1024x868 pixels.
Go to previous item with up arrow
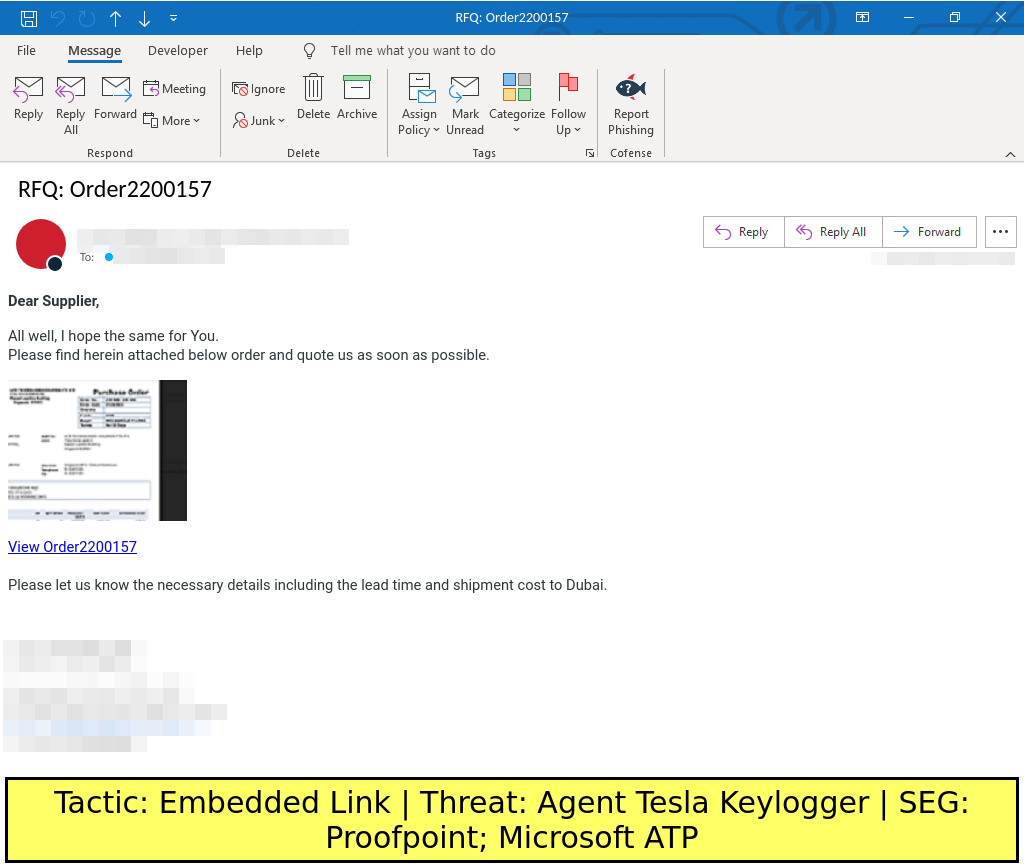[x=116, y=18]
